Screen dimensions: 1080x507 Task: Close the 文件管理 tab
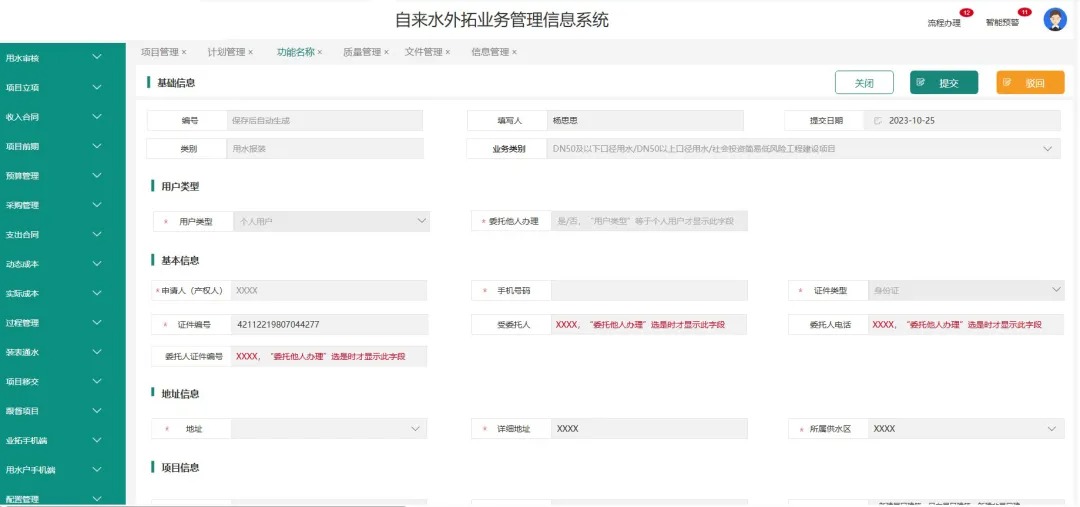(448, 52)
